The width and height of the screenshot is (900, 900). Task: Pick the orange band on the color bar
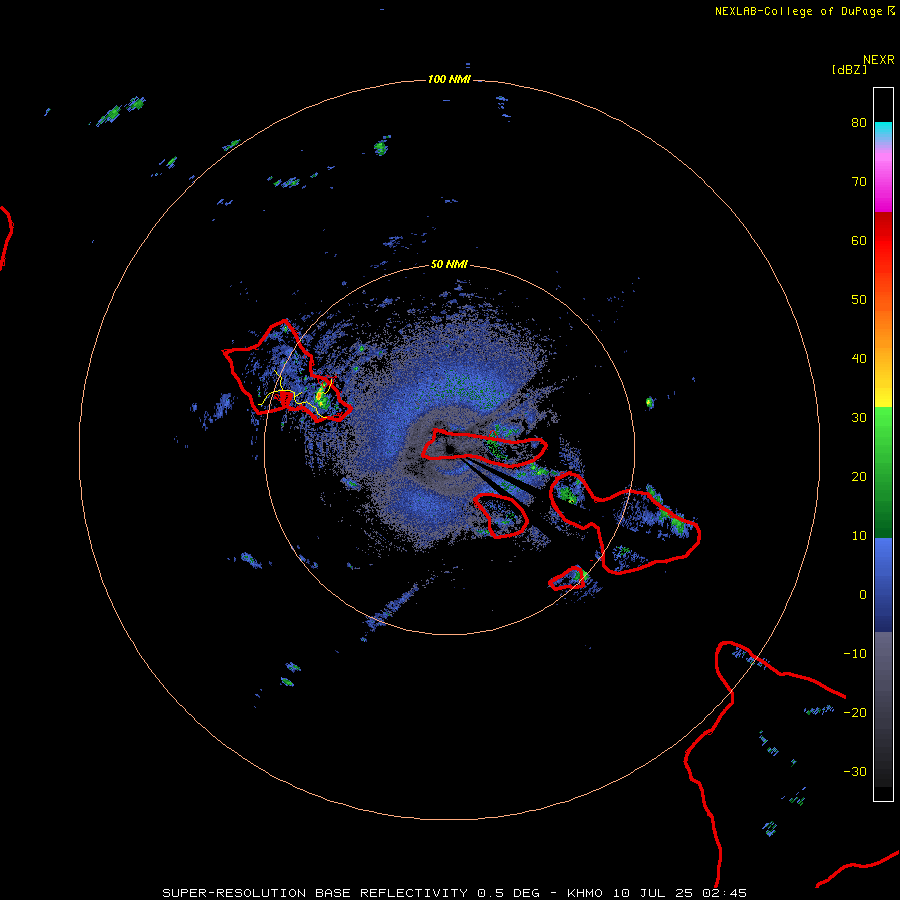pyautogui.click(x=883, y=327)
